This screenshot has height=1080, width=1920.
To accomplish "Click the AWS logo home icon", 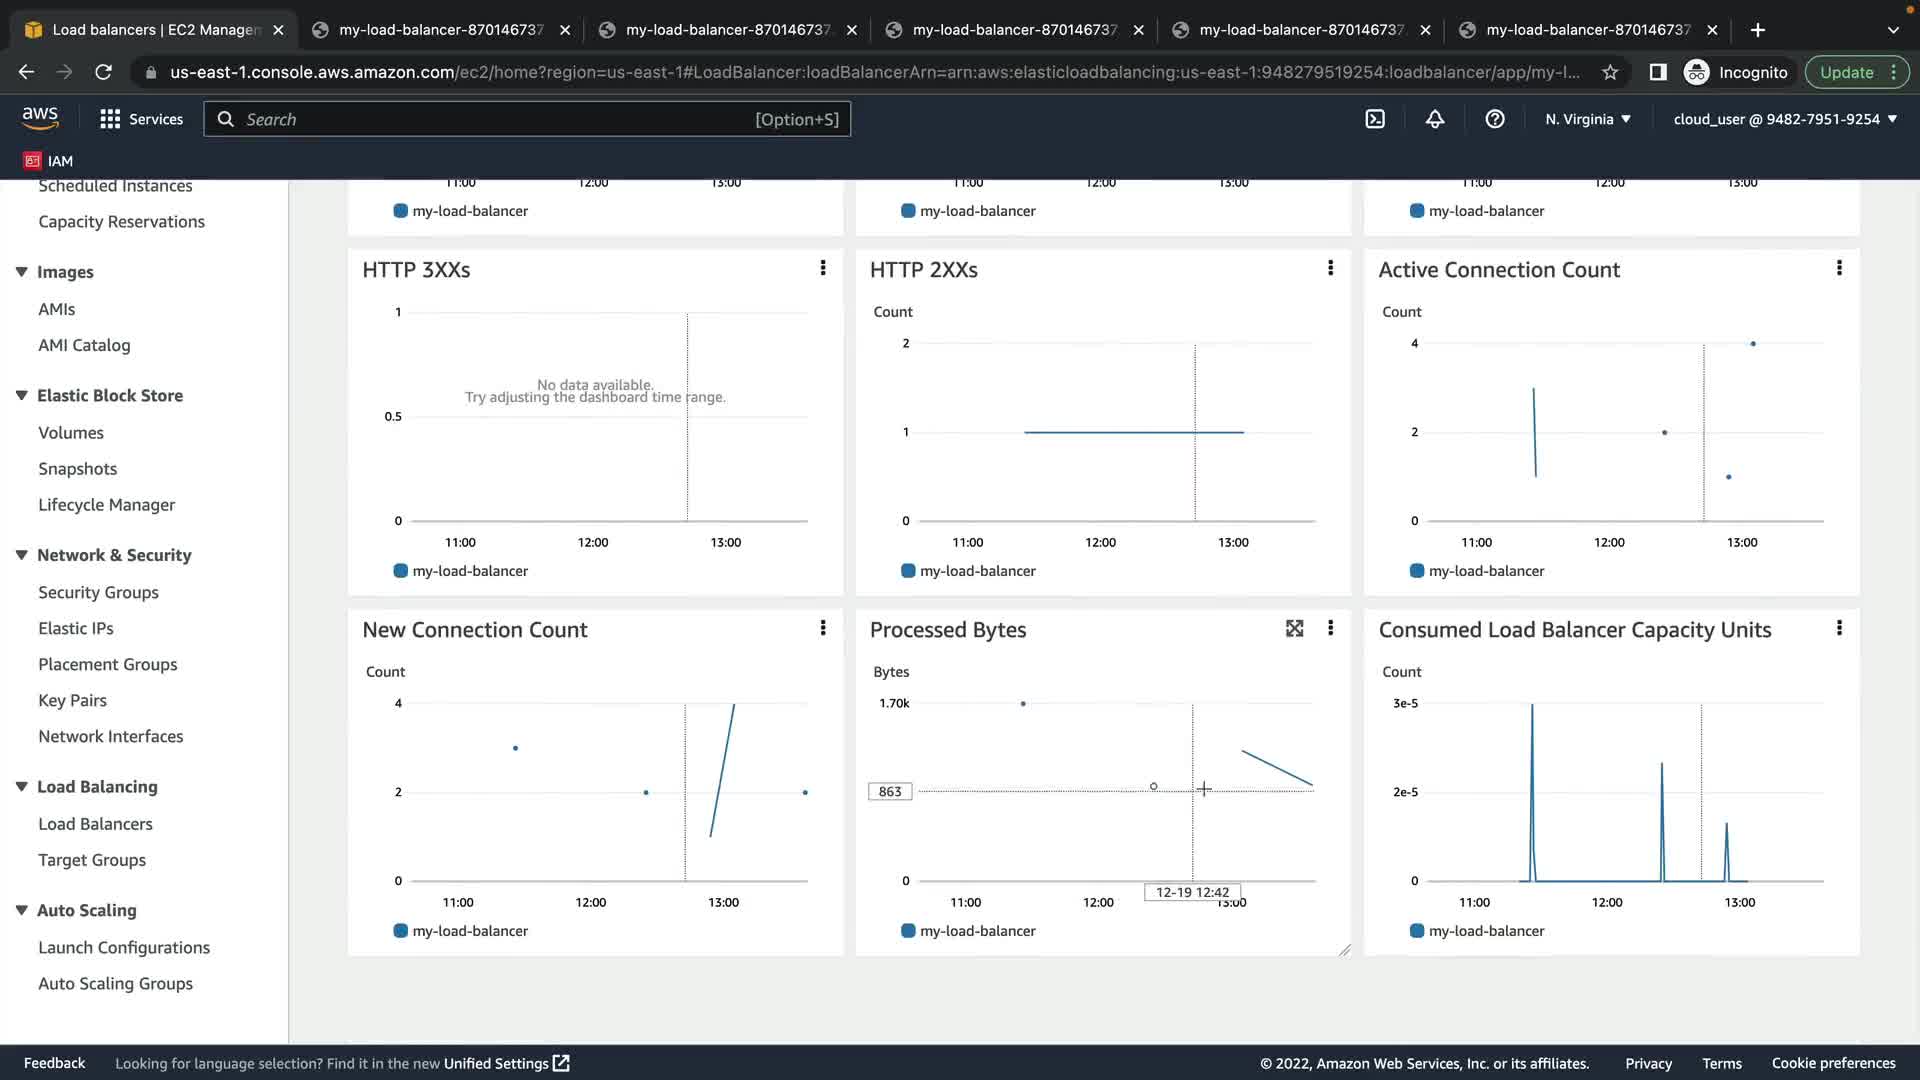I will [40, 118].
